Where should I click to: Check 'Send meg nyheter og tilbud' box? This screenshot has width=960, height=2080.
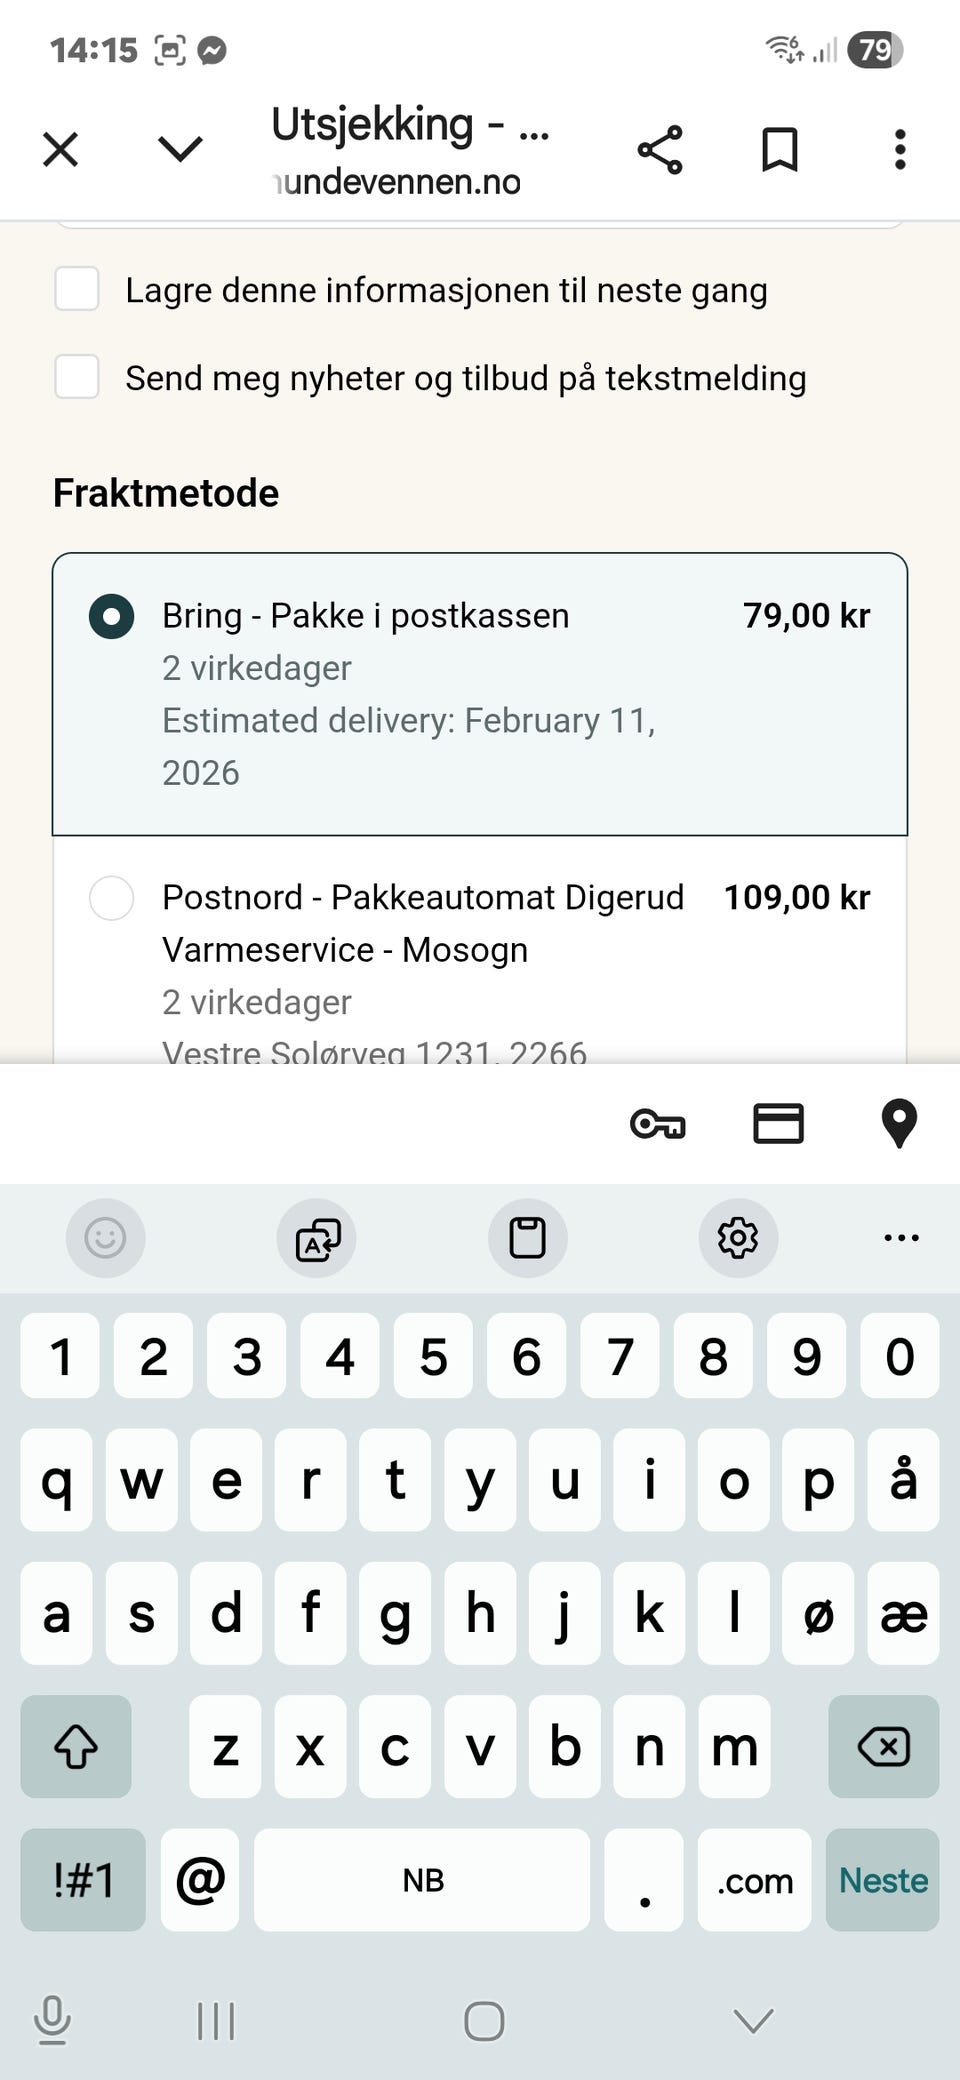[x=77, y=377]
